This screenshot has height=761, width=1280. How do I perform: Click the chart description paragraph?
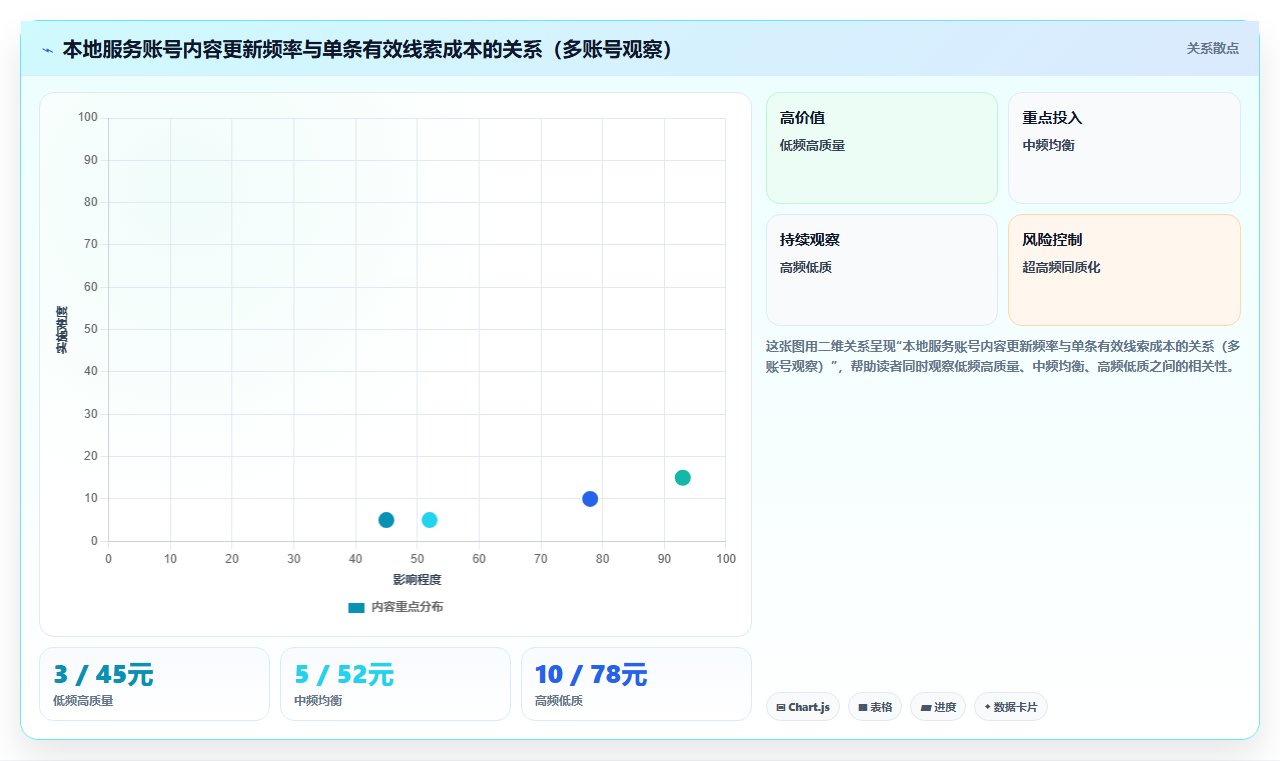point(1003,356)
